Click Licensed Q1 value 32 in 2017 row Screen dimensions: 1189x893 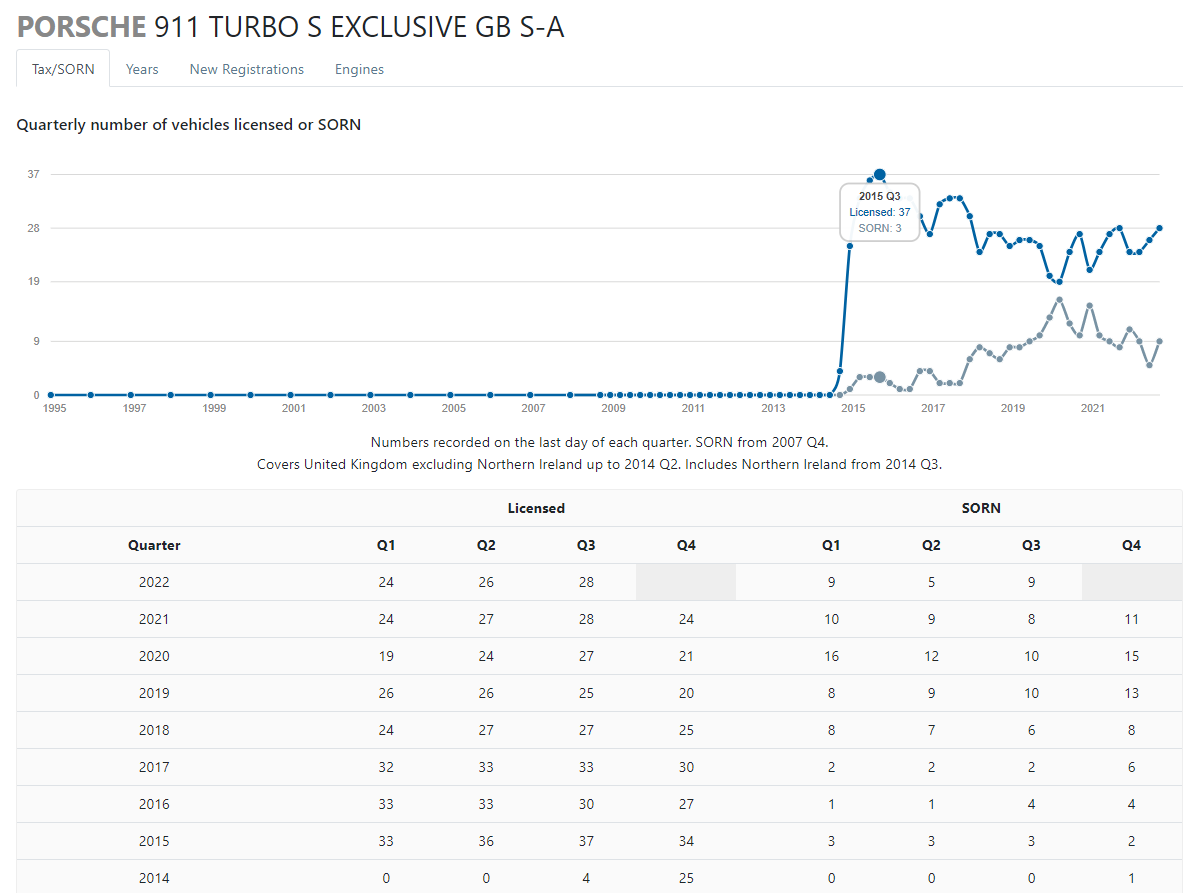(386, 767)
